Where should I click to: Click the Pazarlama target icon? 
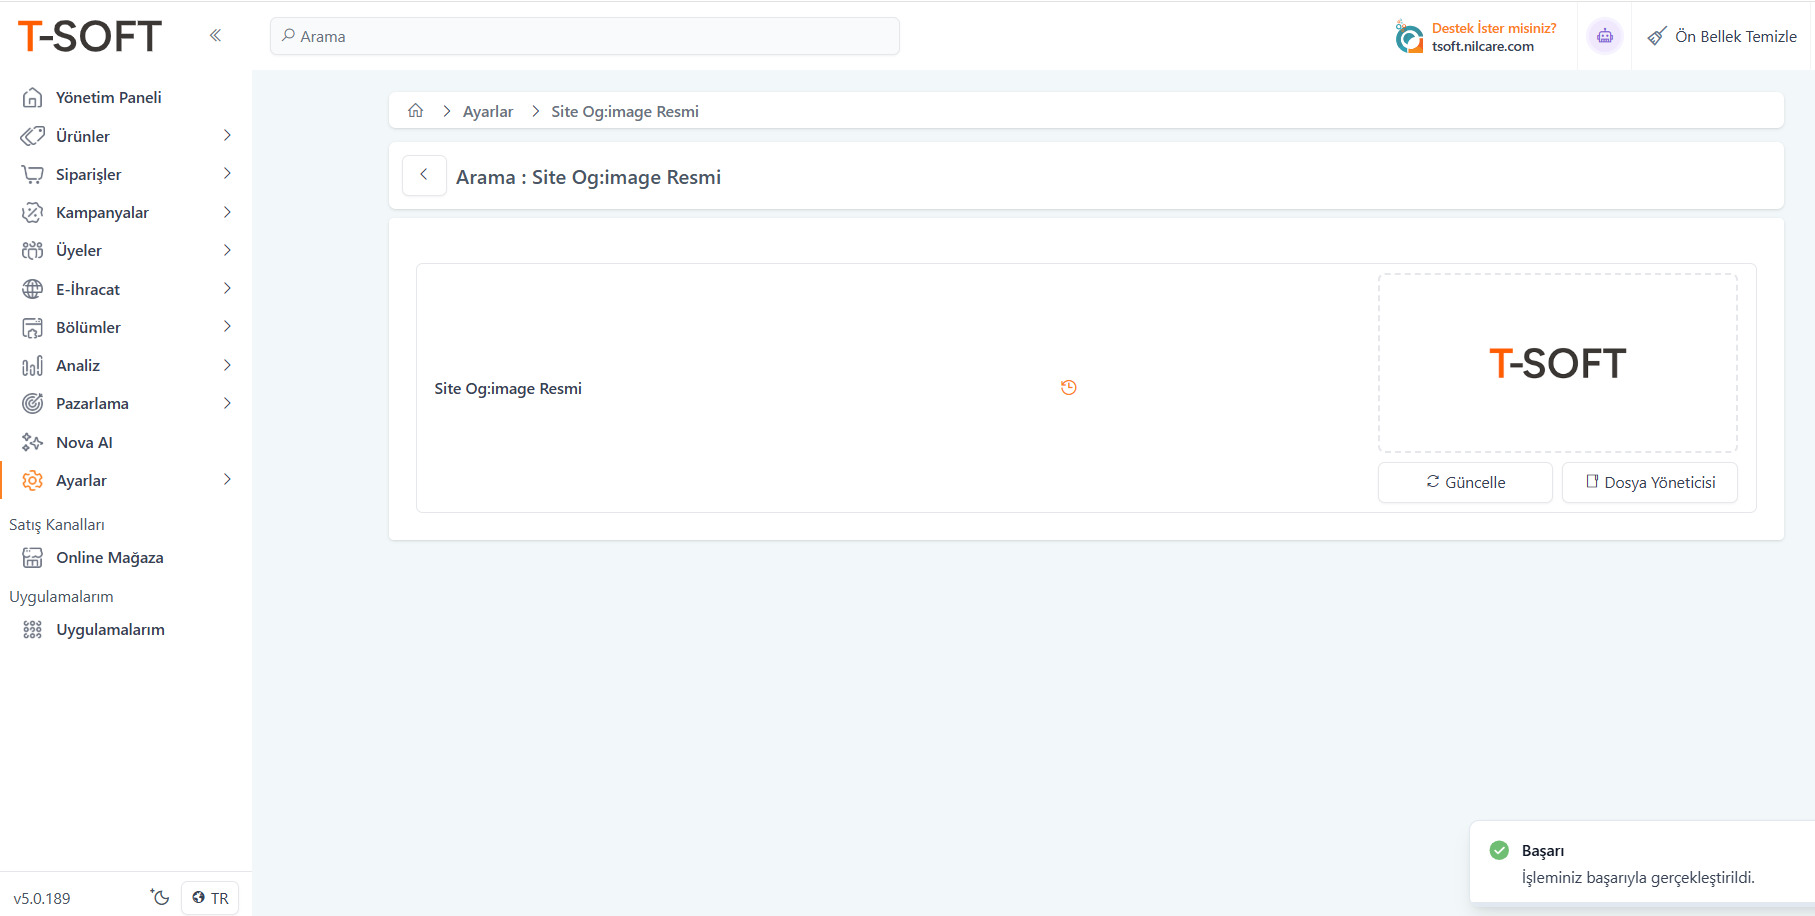click(33, 403)
